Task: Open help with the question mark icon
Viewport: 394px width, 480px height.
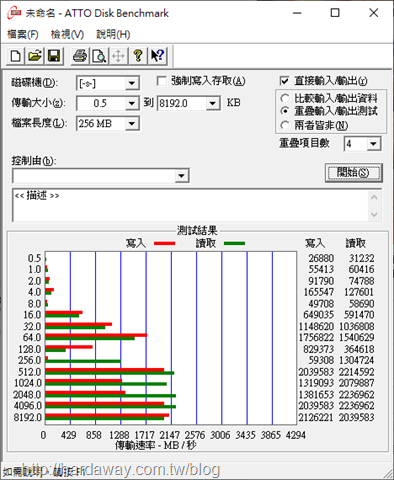Action: [138, 56]
